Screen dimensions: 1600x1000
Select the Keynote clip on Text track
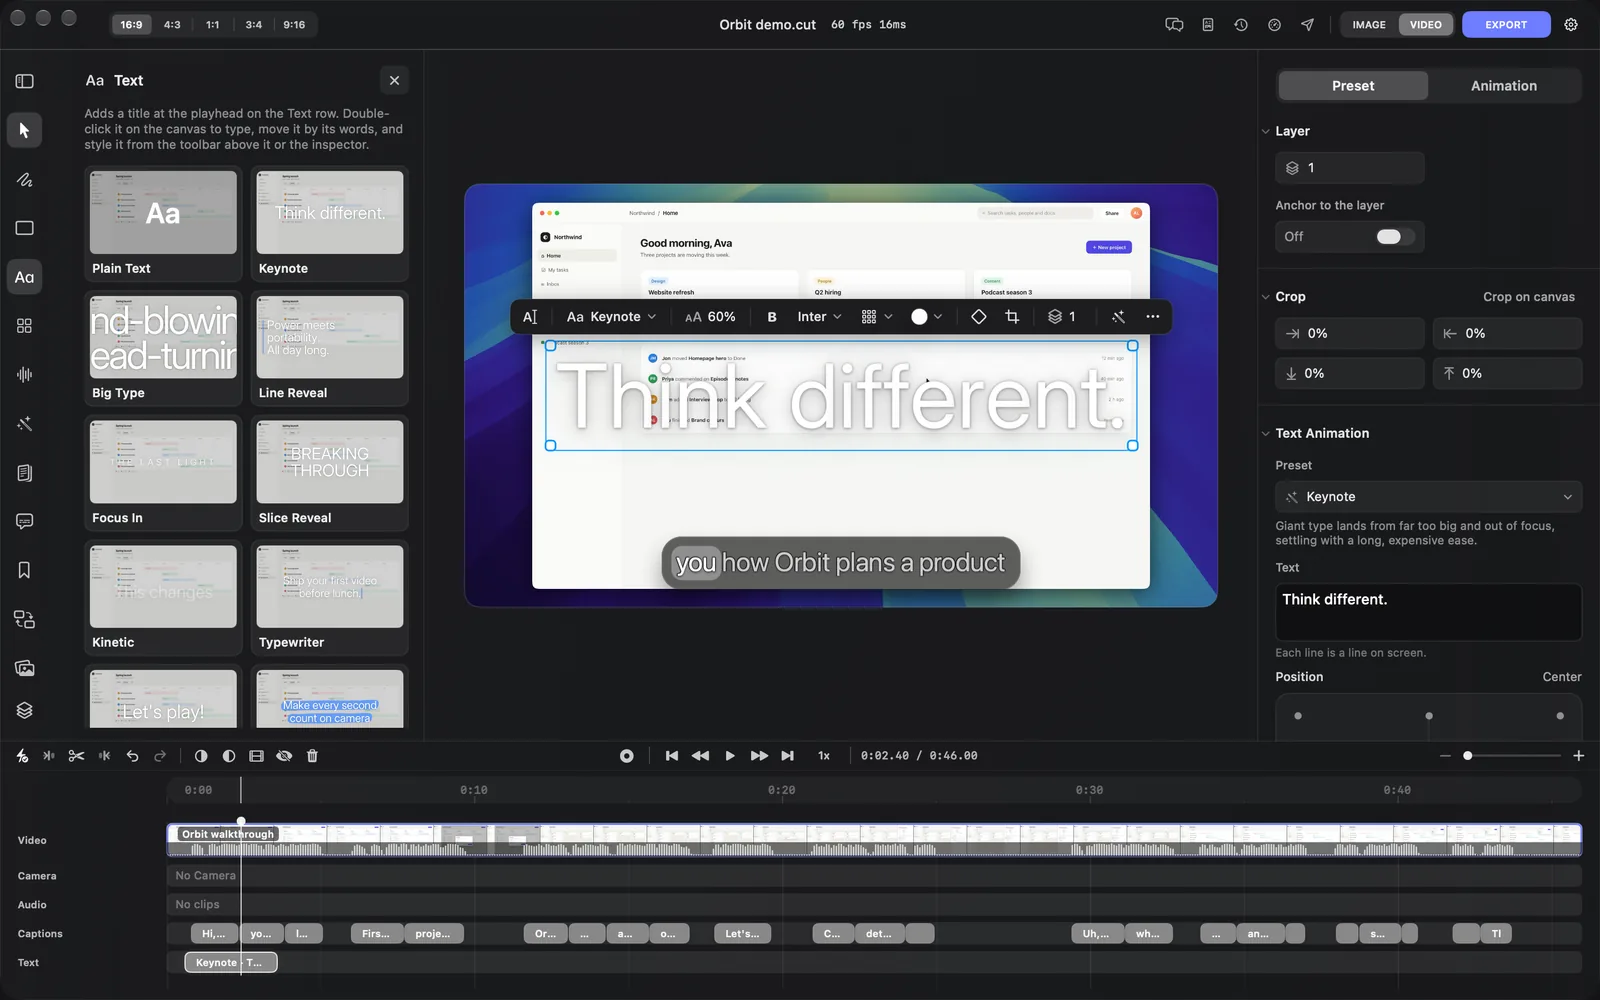pyautogui.click(x=231, y=963)
